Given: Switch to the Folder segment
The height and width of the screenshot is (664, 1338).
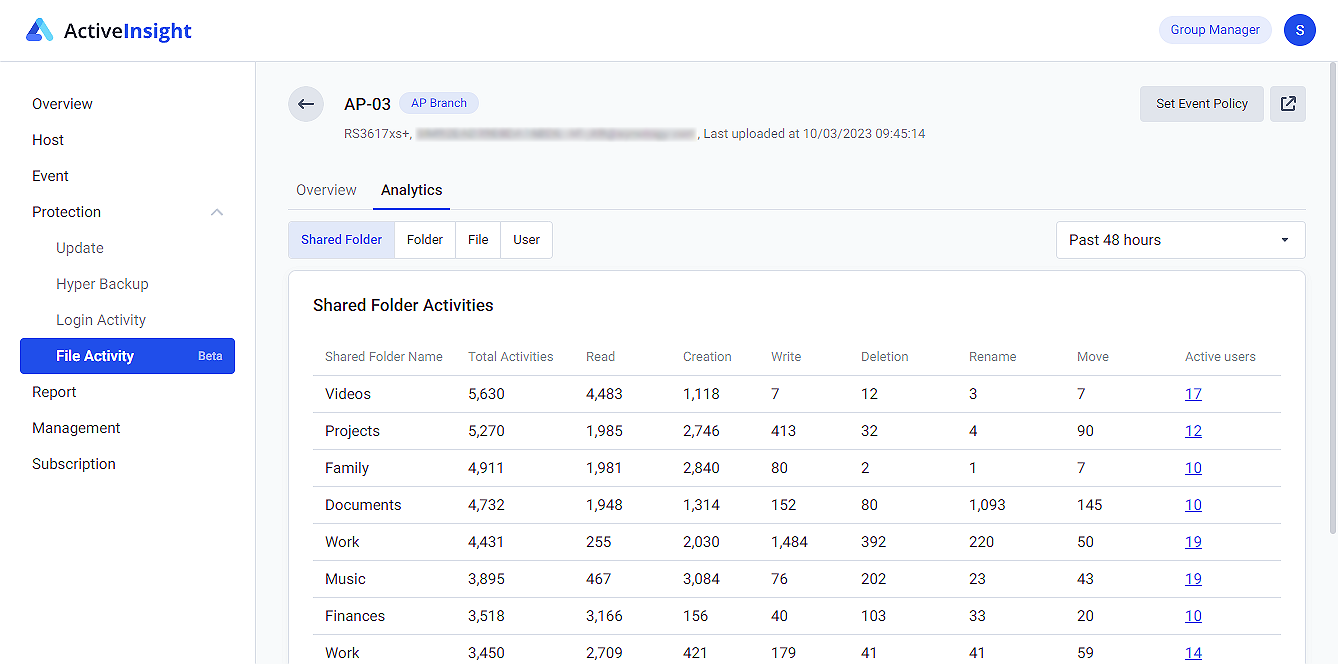Looking at the screenshot, I should 425,240.
